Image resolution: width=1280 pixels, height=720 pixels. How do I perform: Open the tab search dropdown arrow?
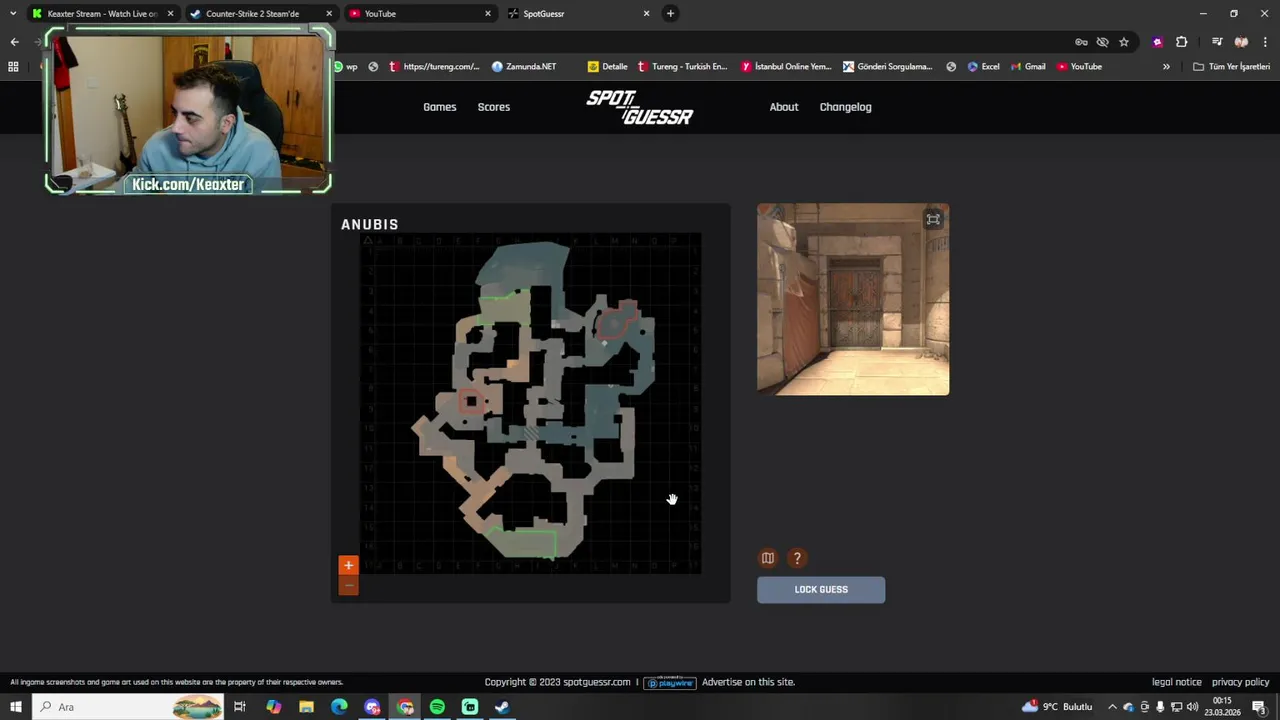click(13, 13)
